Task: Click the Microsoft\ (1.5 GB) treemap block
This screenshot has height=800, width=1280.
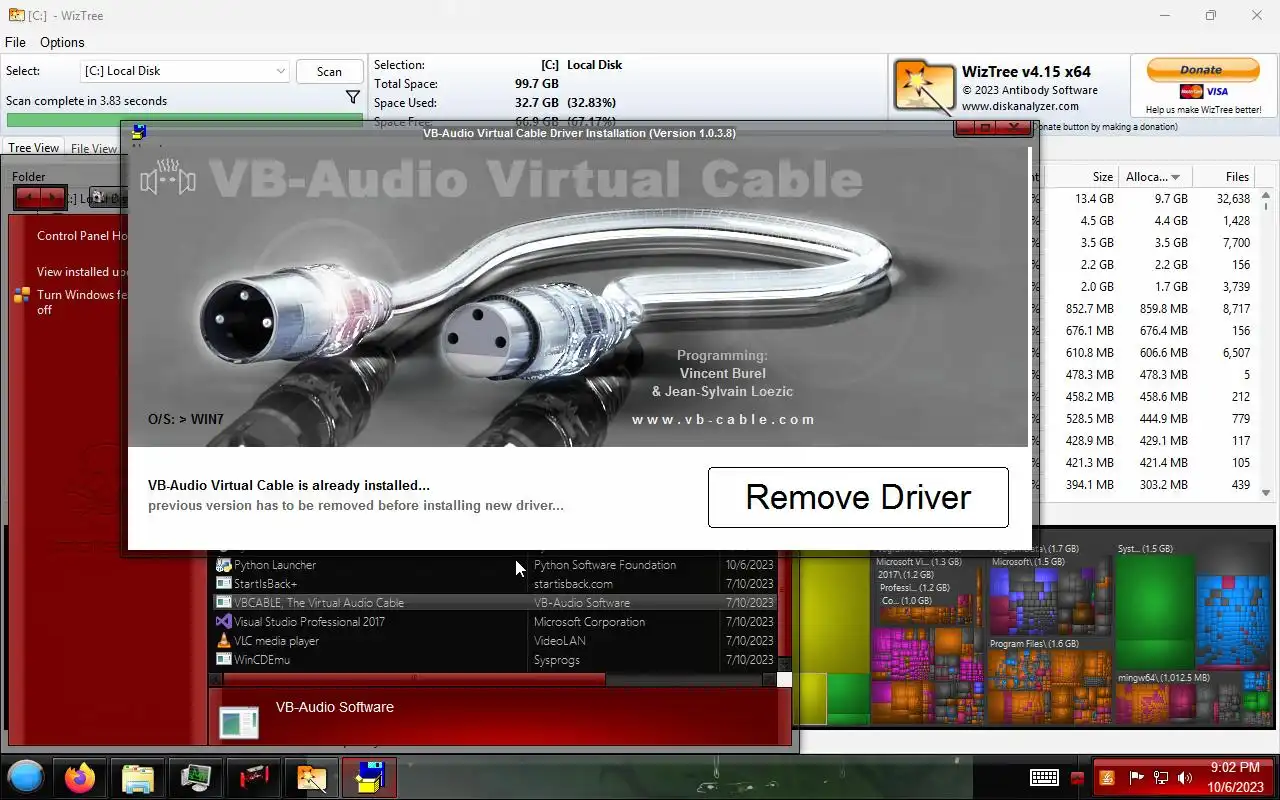Action: click(1049, 595)
